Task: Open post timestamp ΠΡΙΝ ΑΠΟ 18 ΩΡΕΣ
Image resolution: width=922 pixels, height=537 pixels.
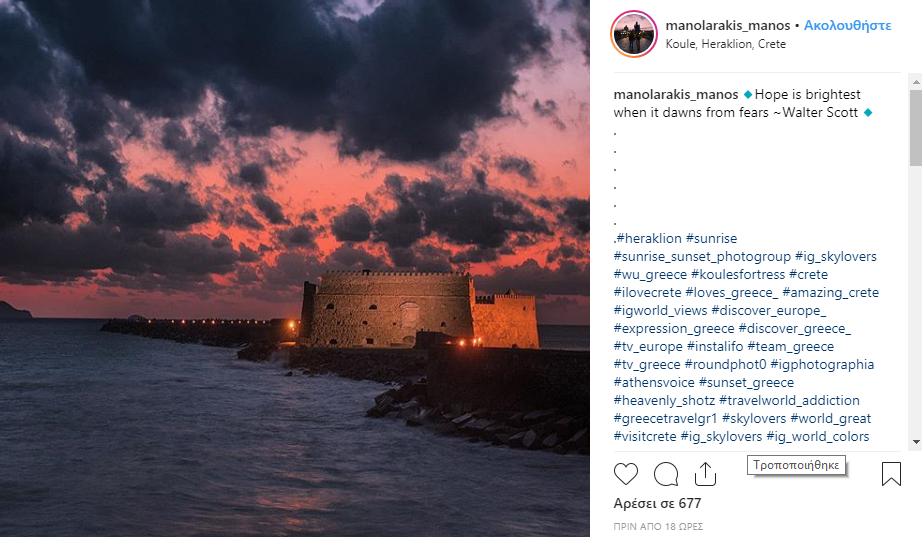Action: click(658, 526)
